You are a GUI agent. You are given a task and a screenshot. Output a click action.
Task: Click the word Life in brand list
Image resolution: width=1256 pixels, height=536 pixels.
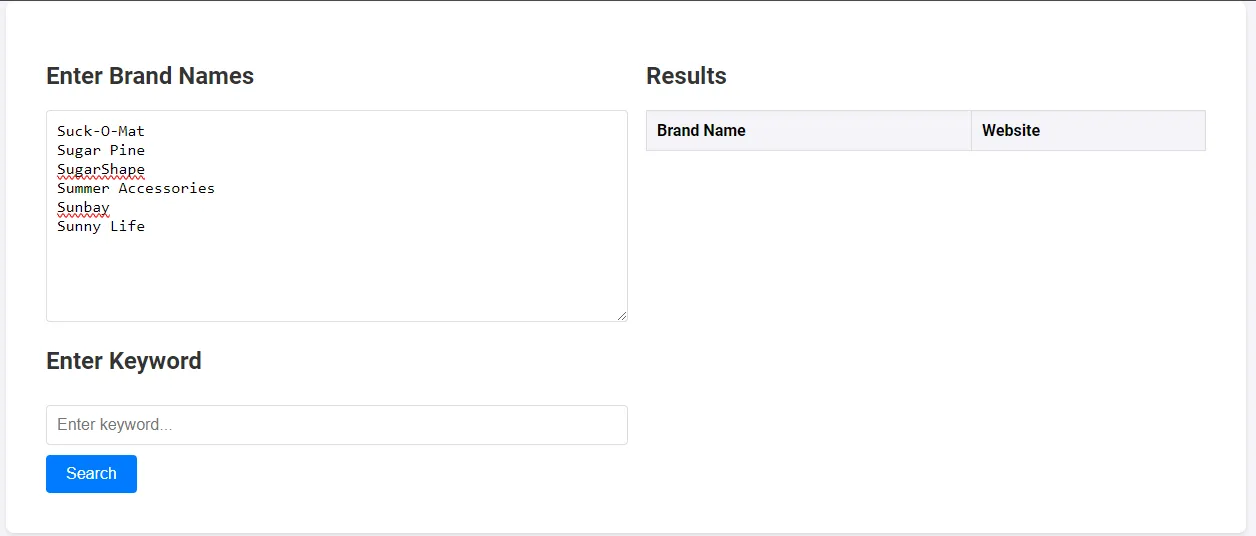click(127, 226)
